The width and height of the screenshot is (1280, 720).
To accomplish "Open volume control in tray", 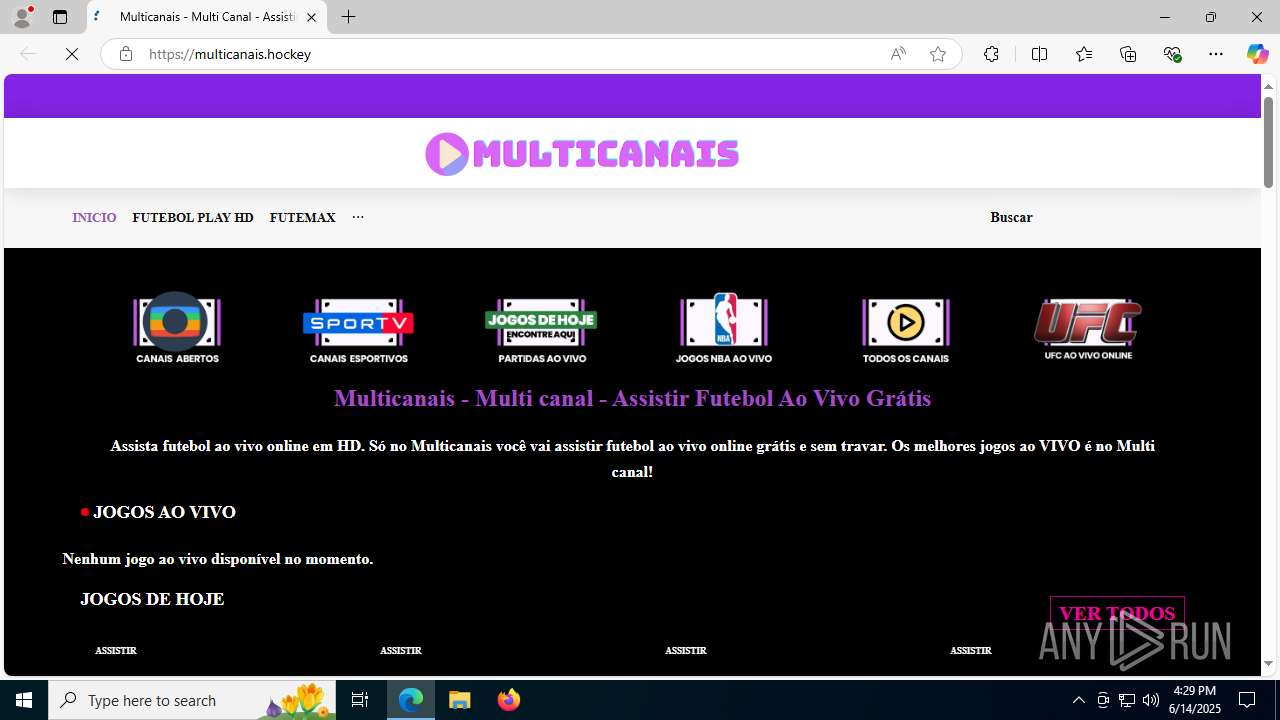I will tap(1151, 700).
